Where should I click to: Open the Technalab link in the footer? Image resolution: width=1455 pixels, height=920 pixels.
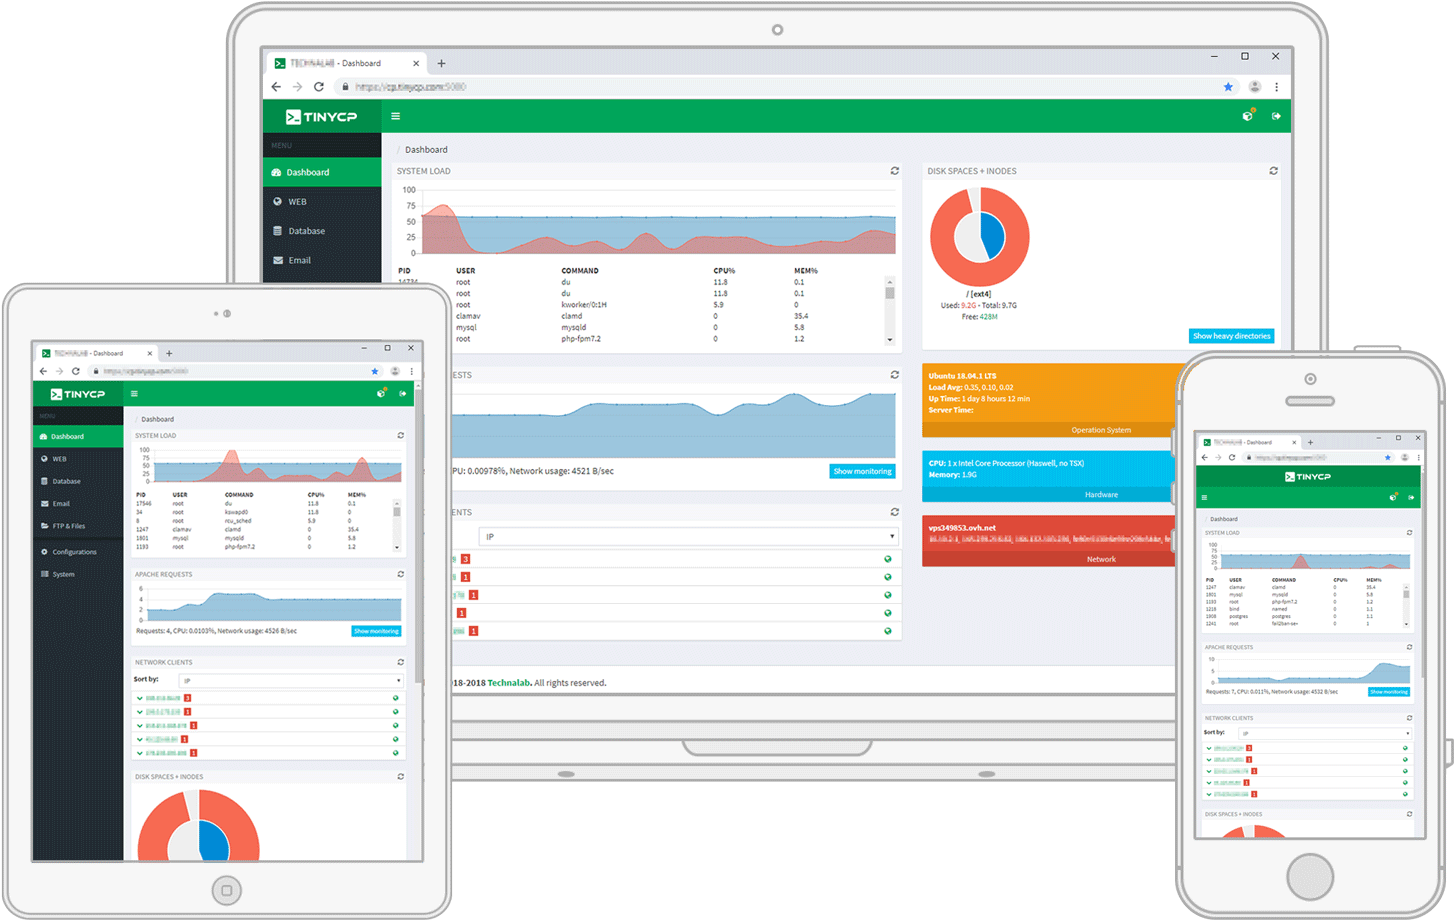coord(508,682)
